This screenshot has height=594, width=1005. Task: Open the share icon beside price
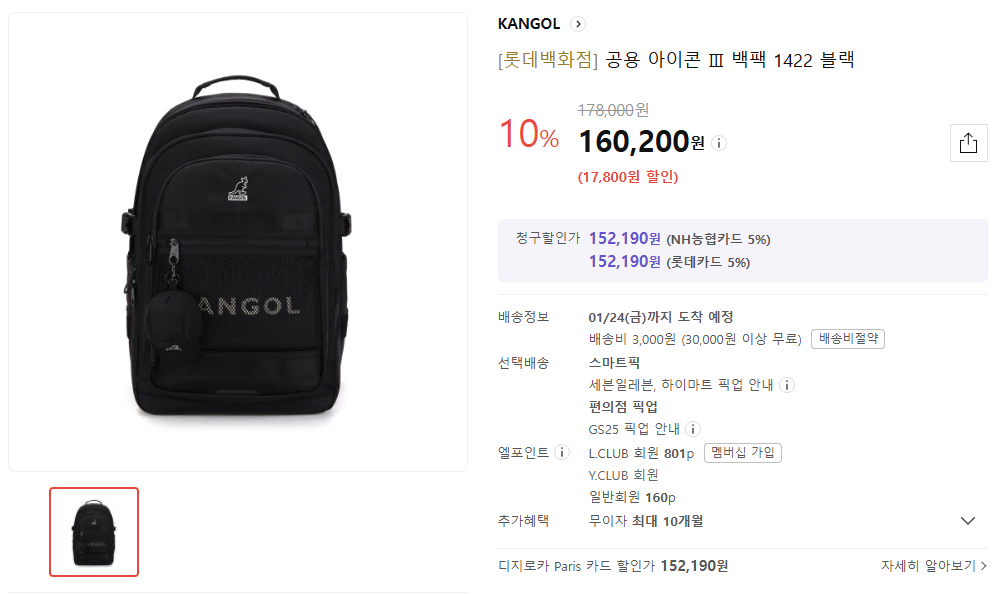point(968,143)
